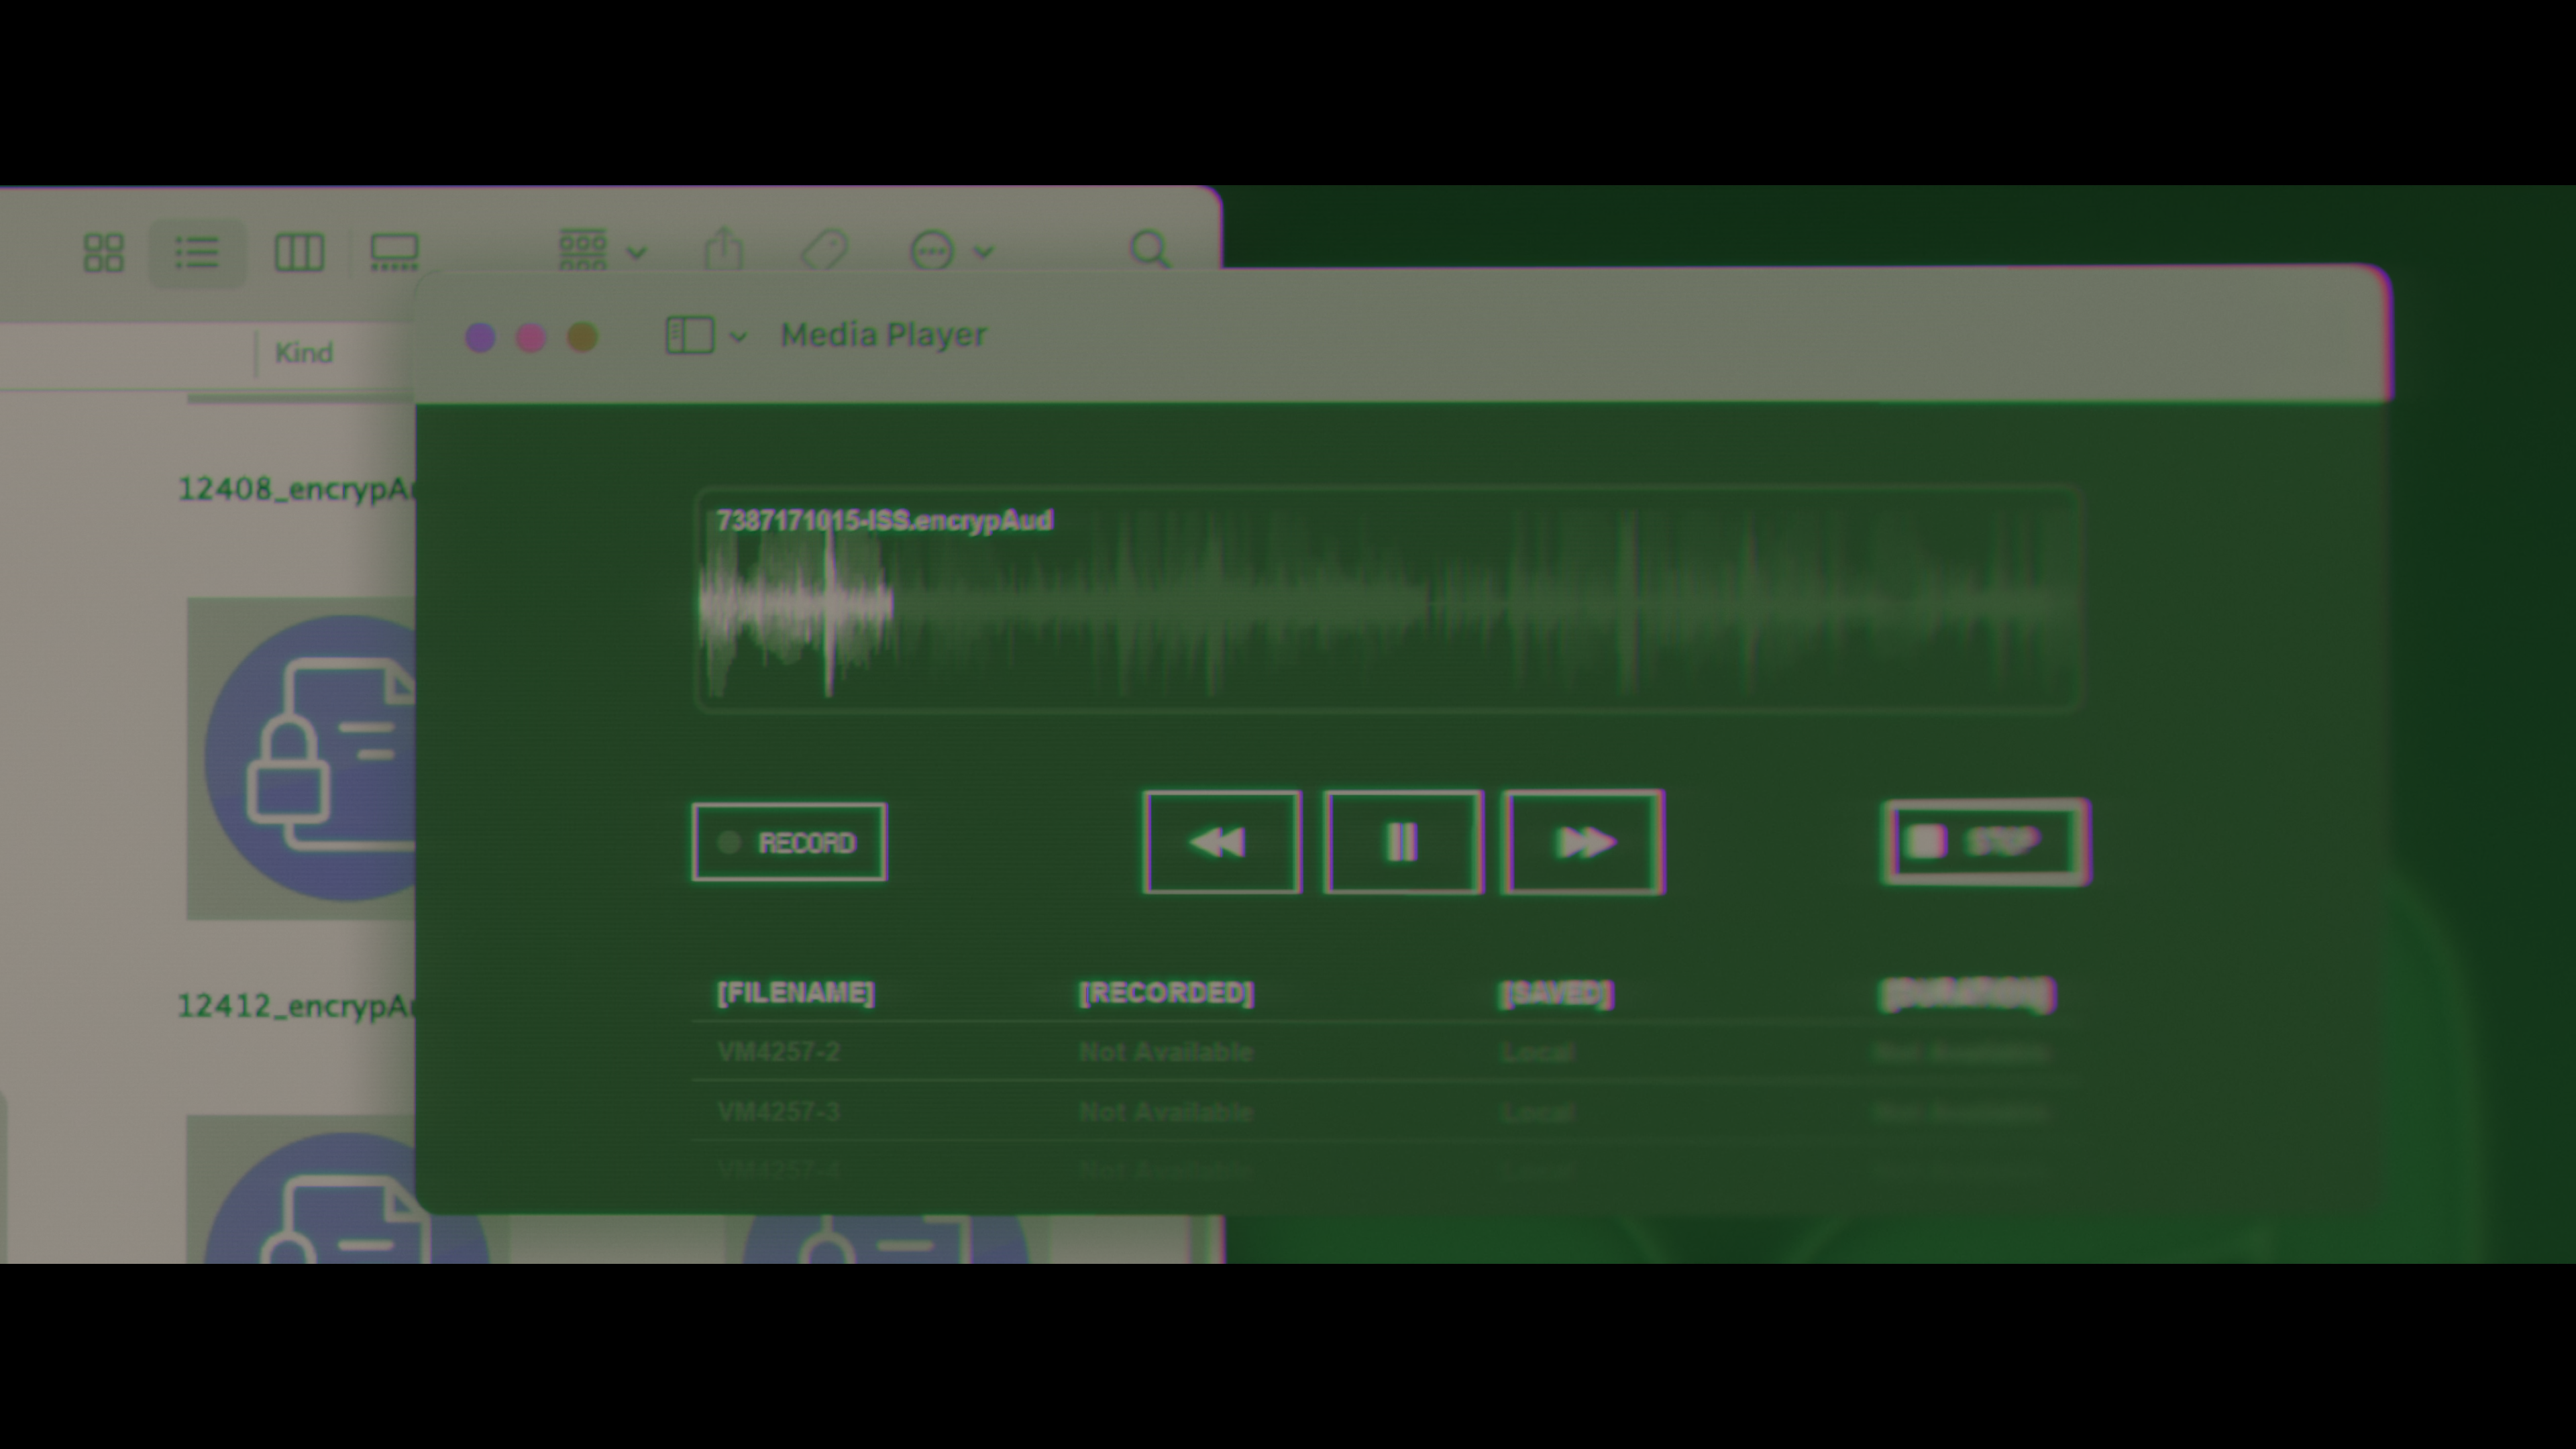The width and height of the screenshot is (2576, 1449).
Task: Expand the sidebar chevron in Media Player
Action: coord(738,337)
